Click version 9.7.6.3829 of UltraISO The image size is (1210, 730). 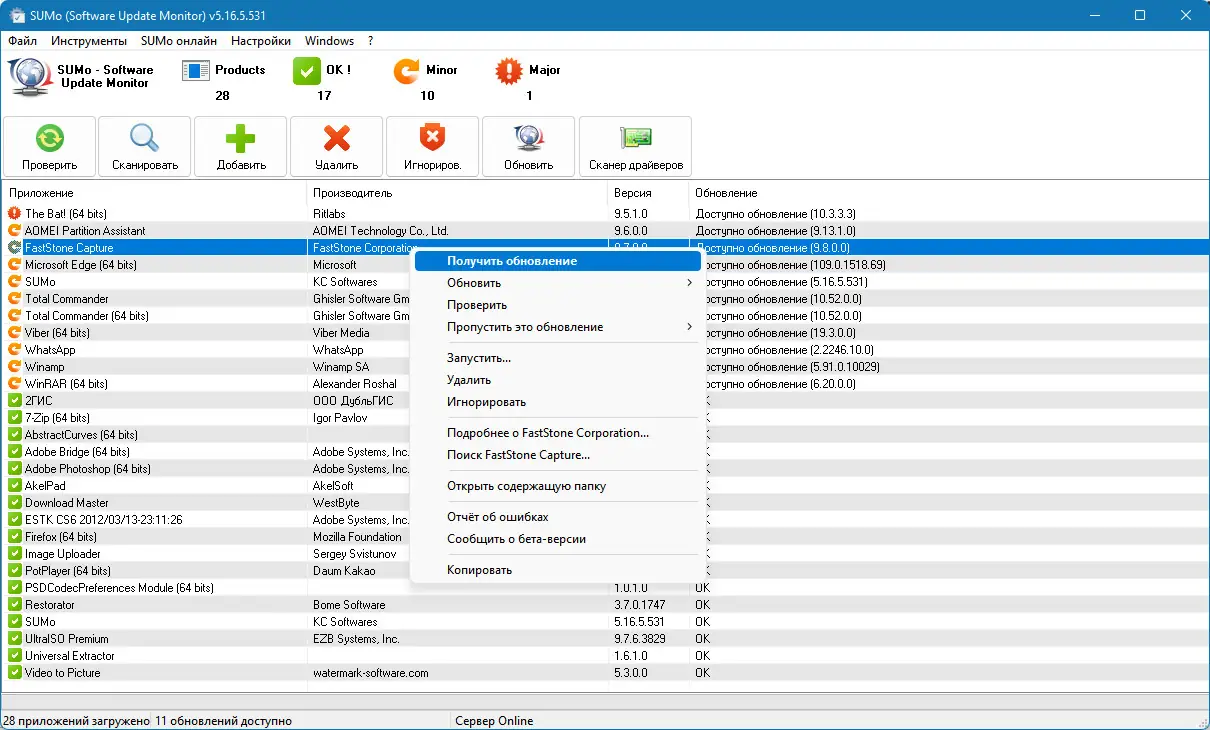pyautogui.click(x=640, y=639)
